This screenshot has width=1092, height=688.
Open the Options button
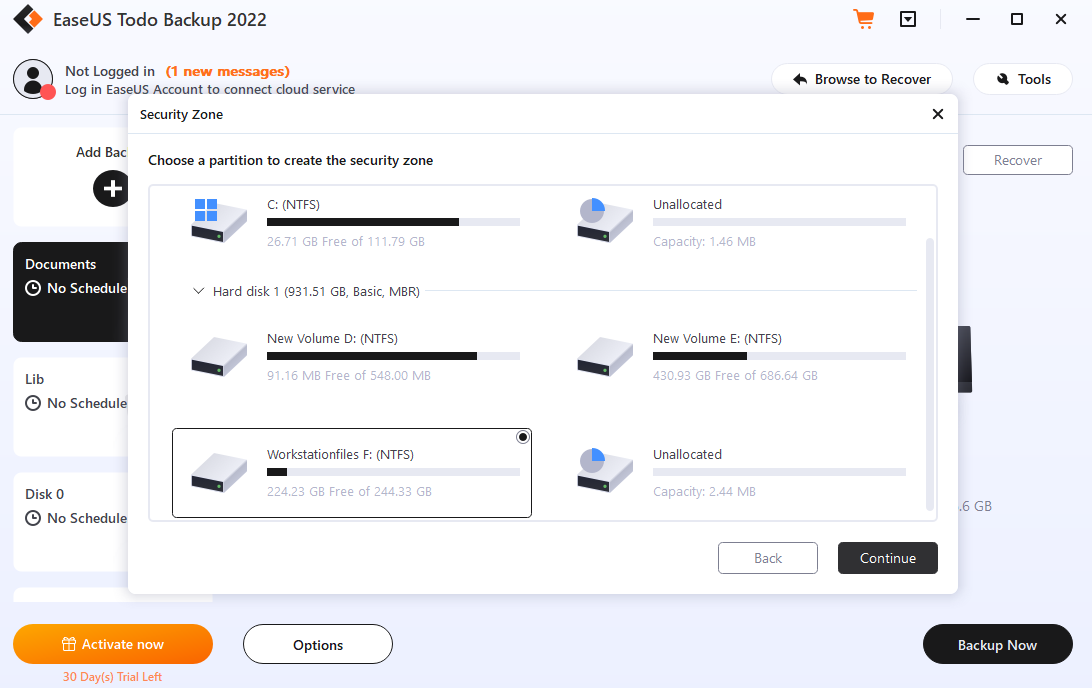[x=318, y=644]
